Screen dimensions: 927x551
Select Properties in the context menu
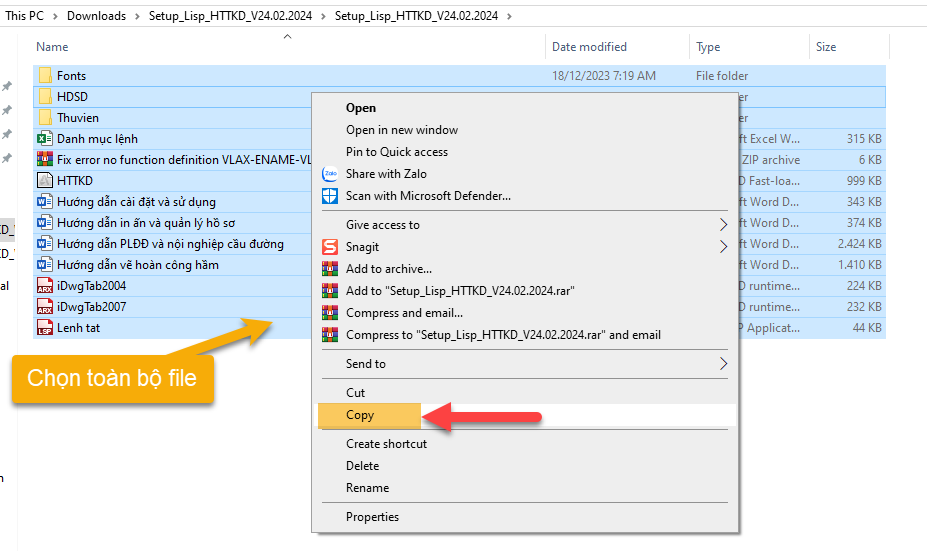372,517
